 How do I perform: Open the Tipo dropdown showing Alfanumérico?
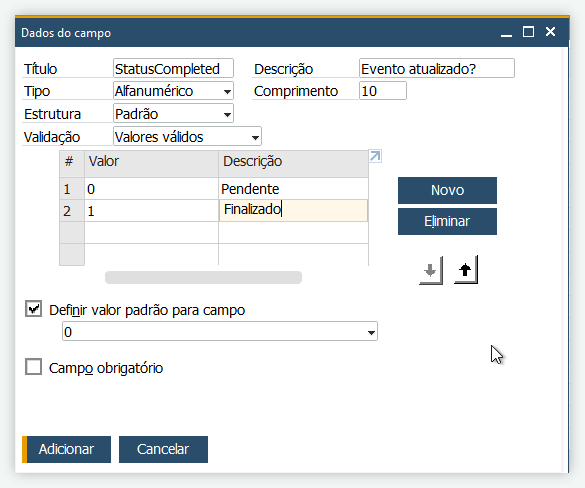pos(173,91)
